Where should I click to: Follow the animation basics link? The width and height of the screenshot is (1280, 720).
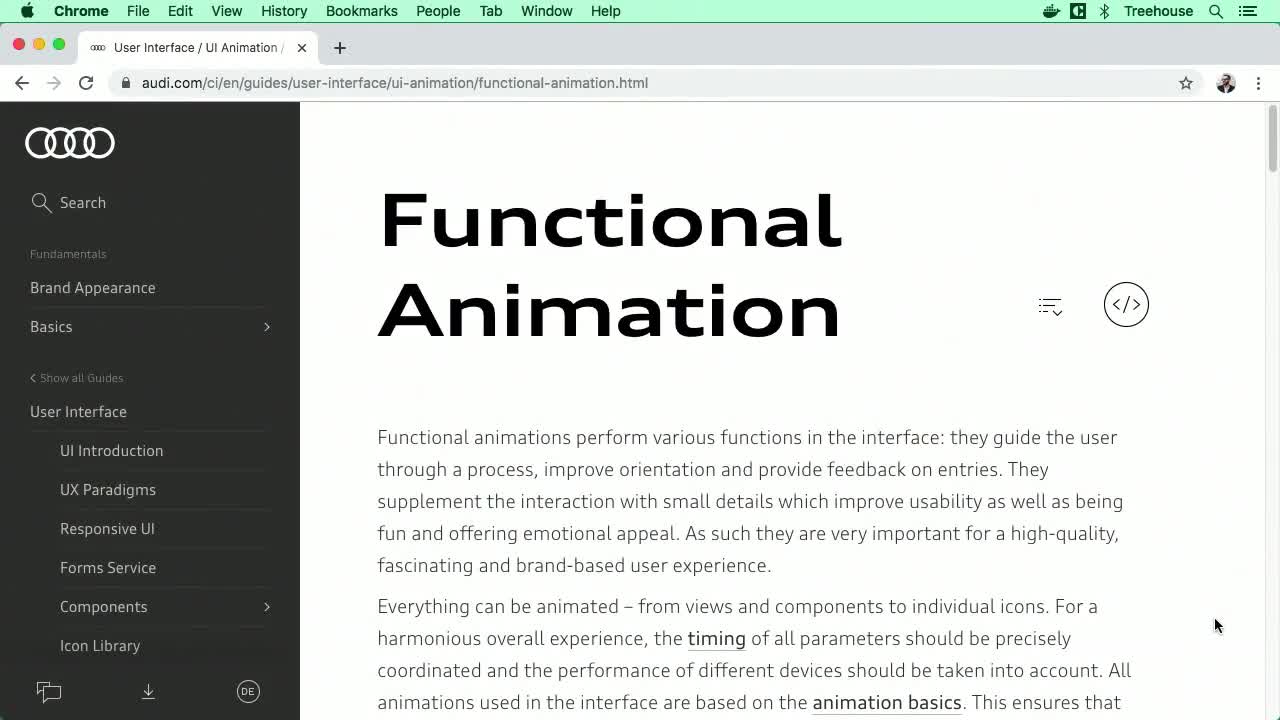tap(886, 702)
